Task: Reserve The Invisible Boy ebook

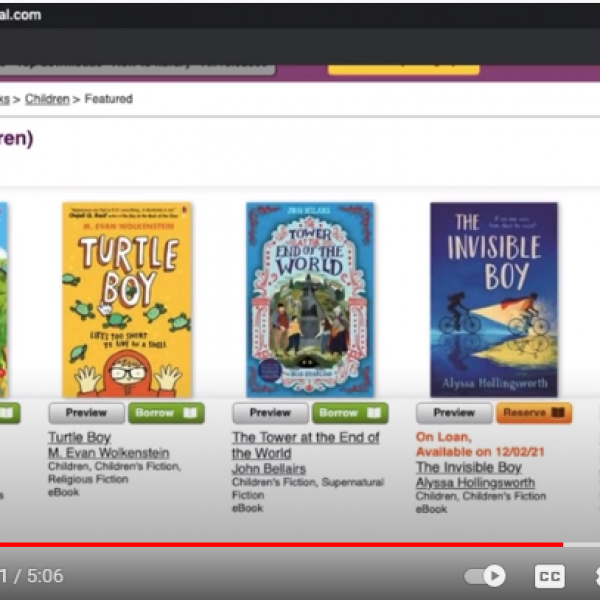Action: (x=534, y=413)
